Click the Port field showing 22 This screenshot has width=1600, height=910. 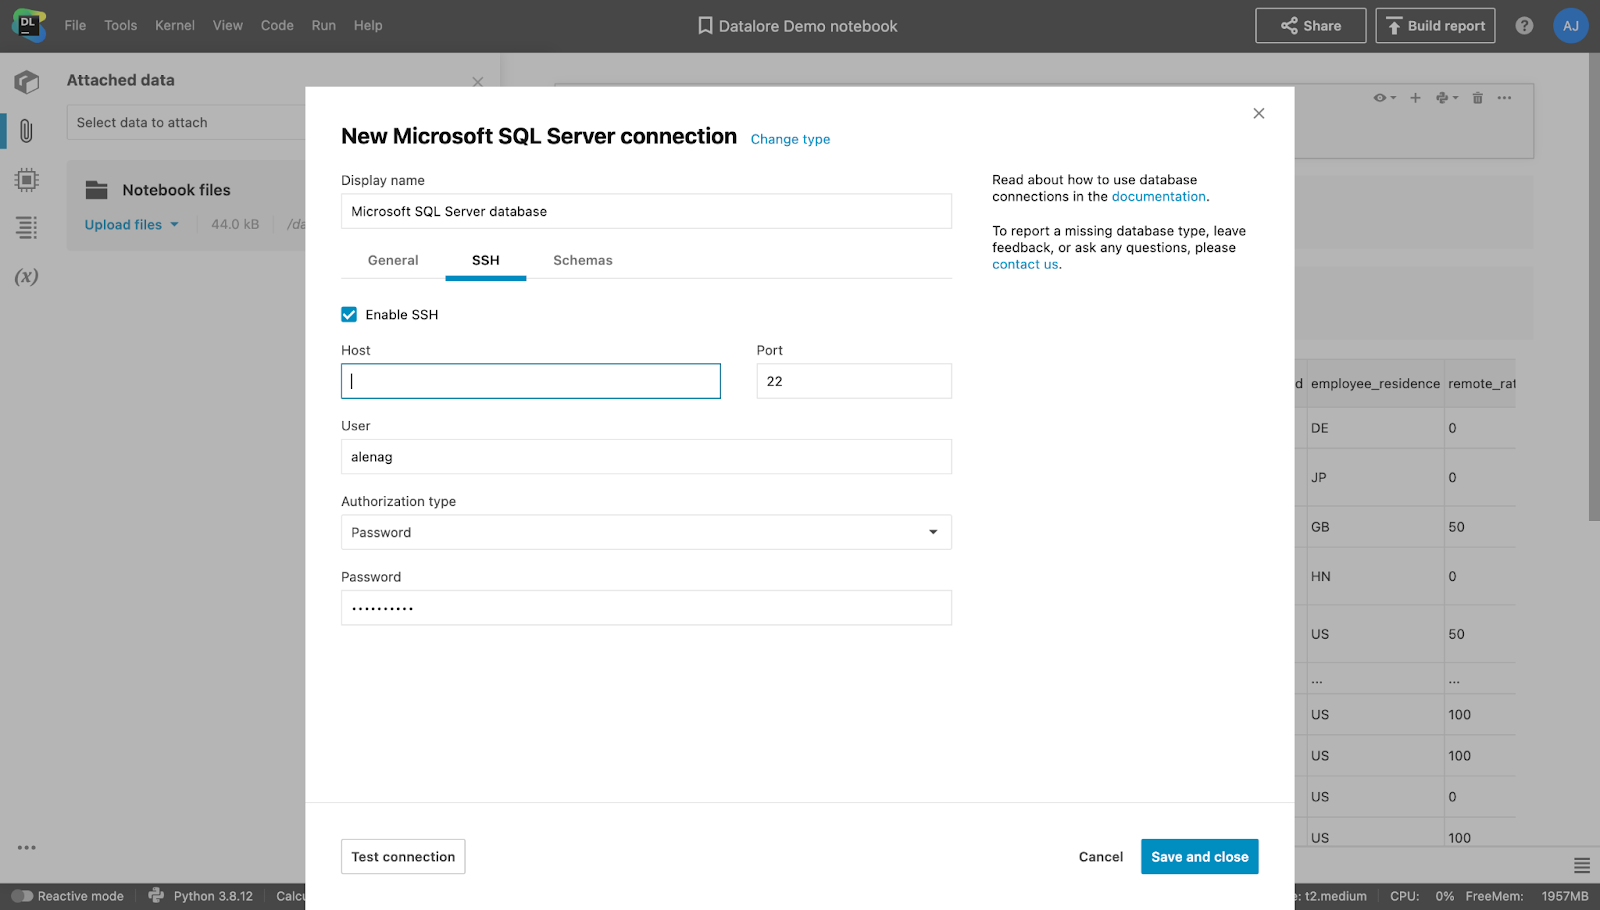(x=854, y=381)
